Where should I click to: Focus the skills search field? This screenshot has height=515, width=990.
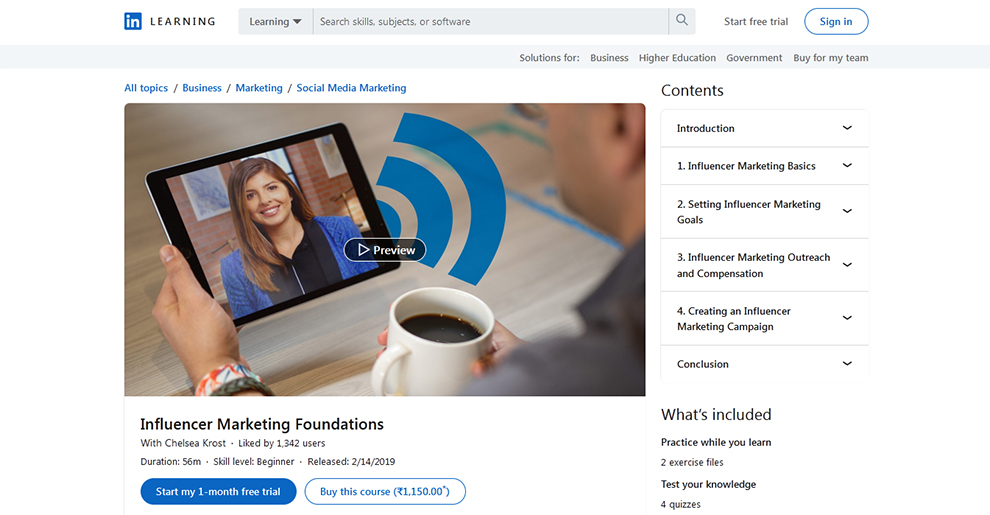(x=491, y=21)
